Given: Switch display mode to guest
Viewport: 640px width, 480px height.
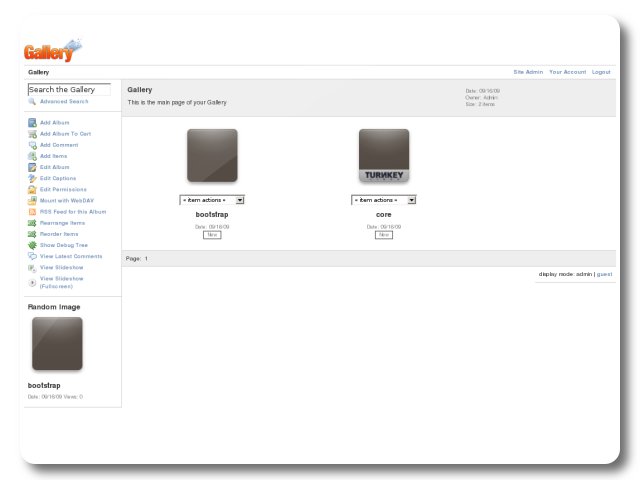Looking at the screenshot, I should click(604, 273).
